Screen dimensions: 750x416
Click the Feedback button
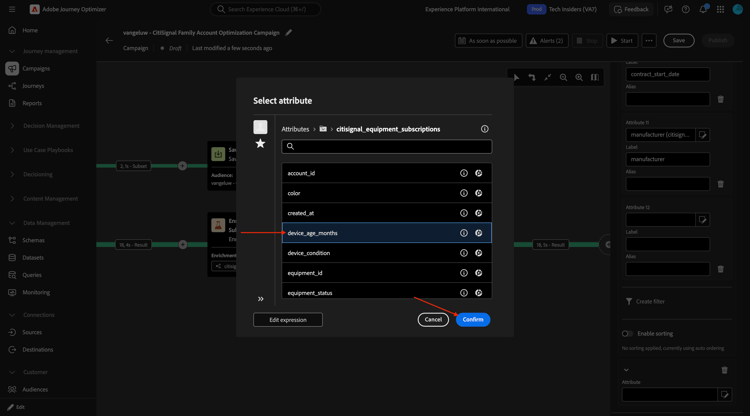[631, 9]
